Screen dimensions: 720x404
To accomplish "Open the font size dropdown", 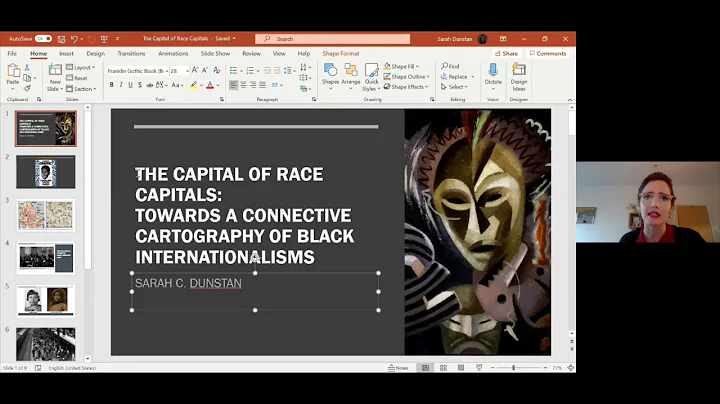I will 187,71.
